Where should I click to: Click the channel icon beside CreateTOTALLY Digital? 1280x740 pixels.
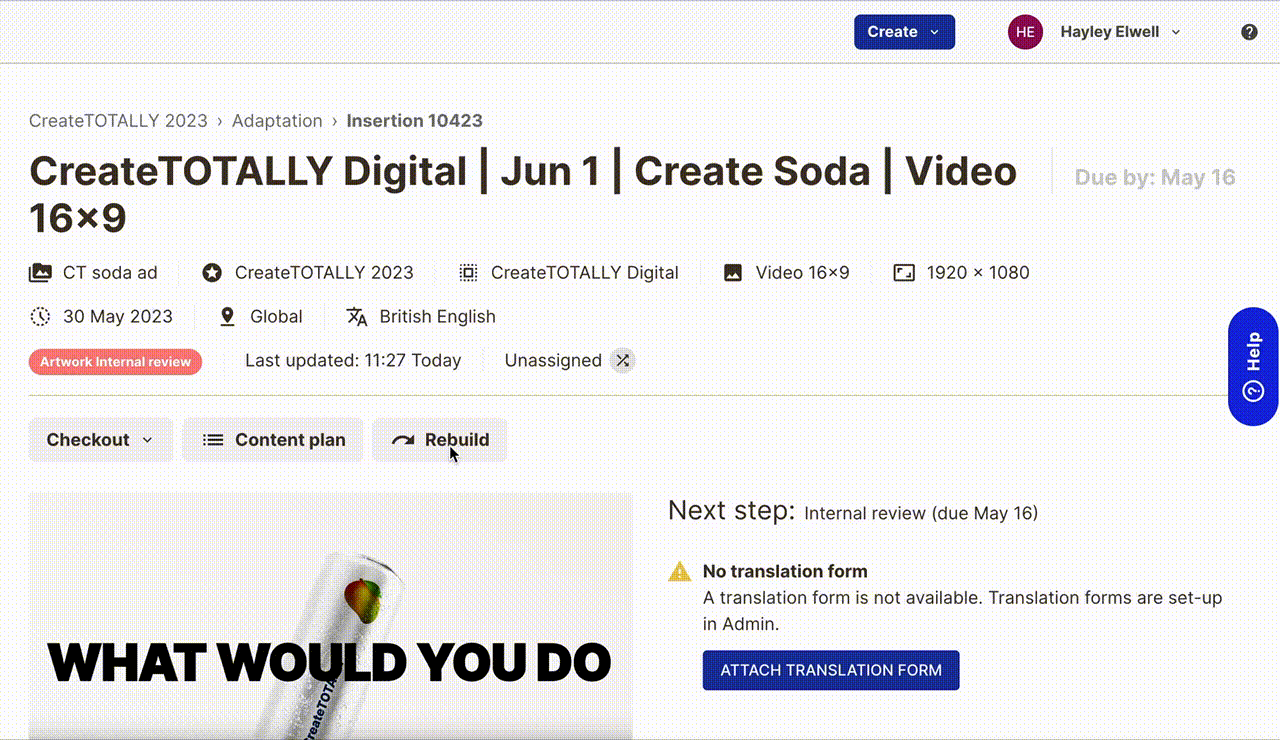click(468, 272)
